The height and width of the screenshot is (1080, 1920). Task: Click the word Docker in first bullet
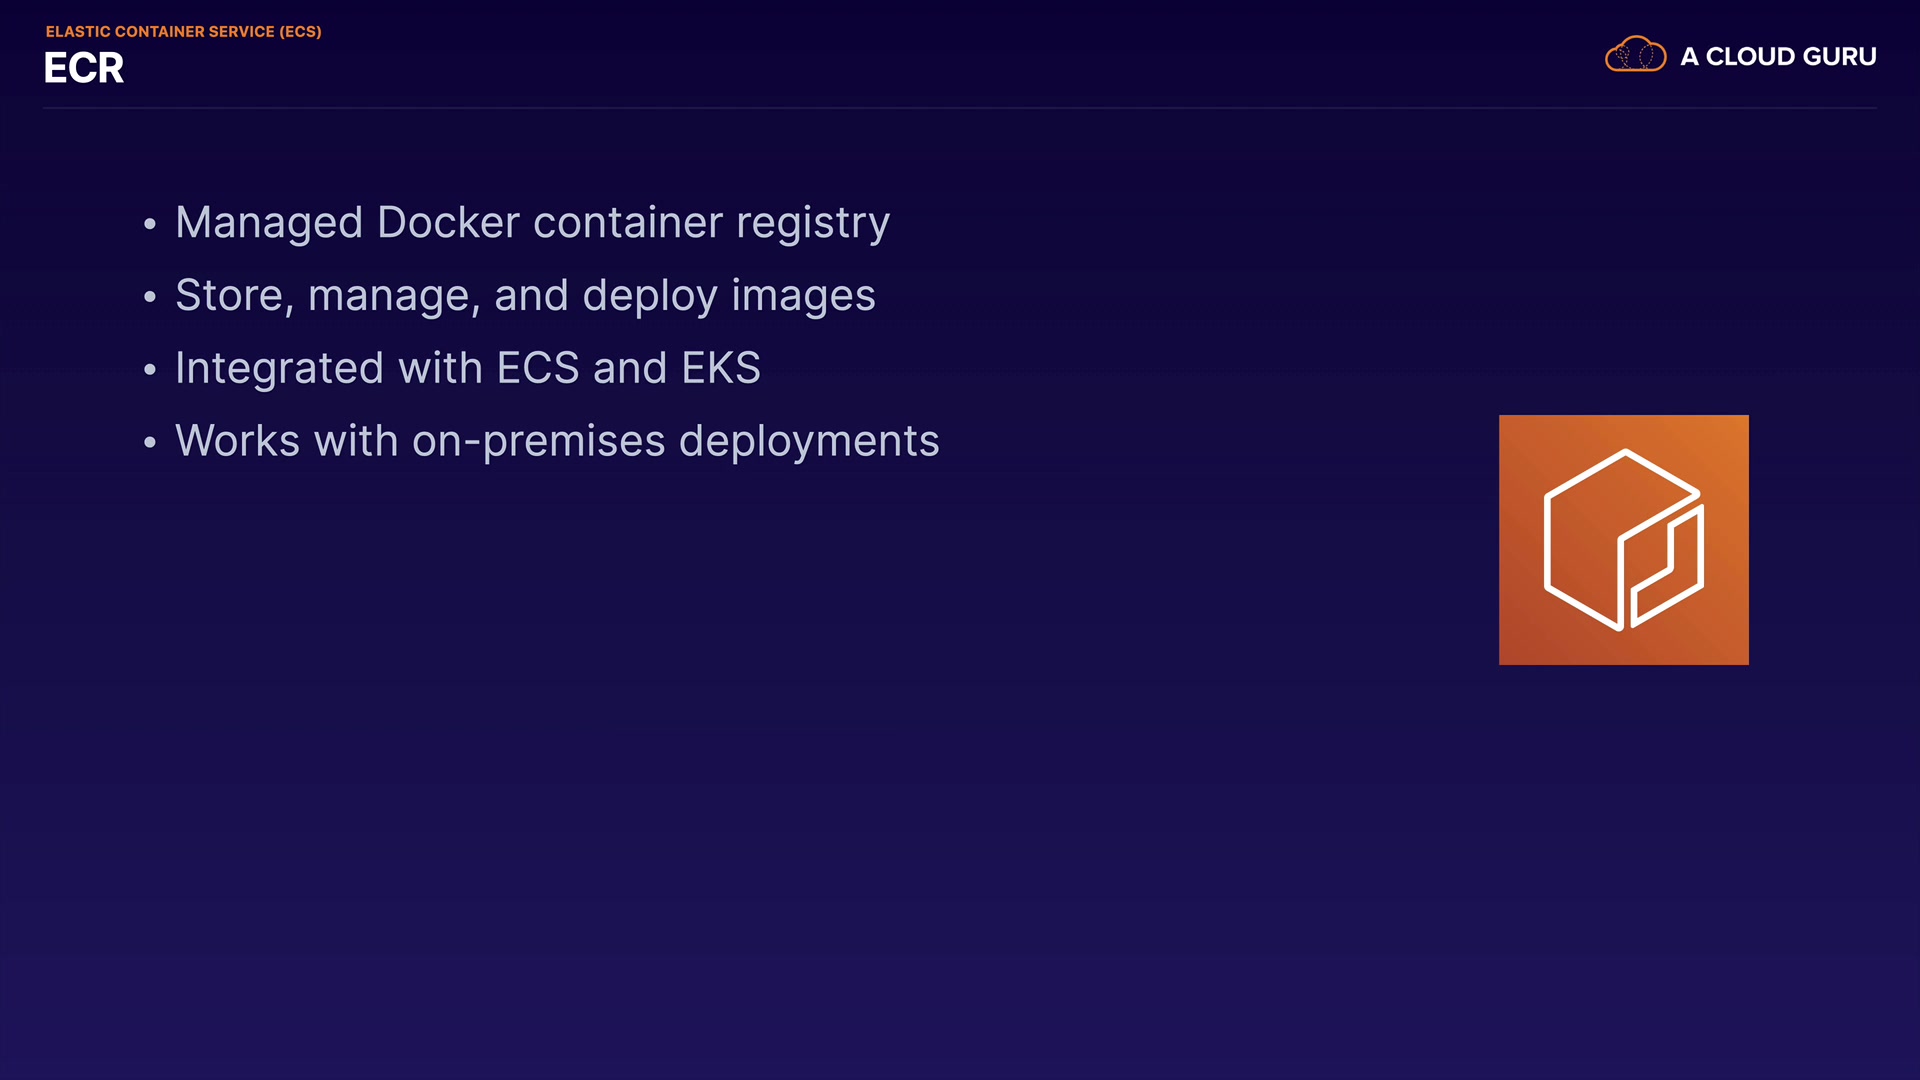(x=448, y=223)
